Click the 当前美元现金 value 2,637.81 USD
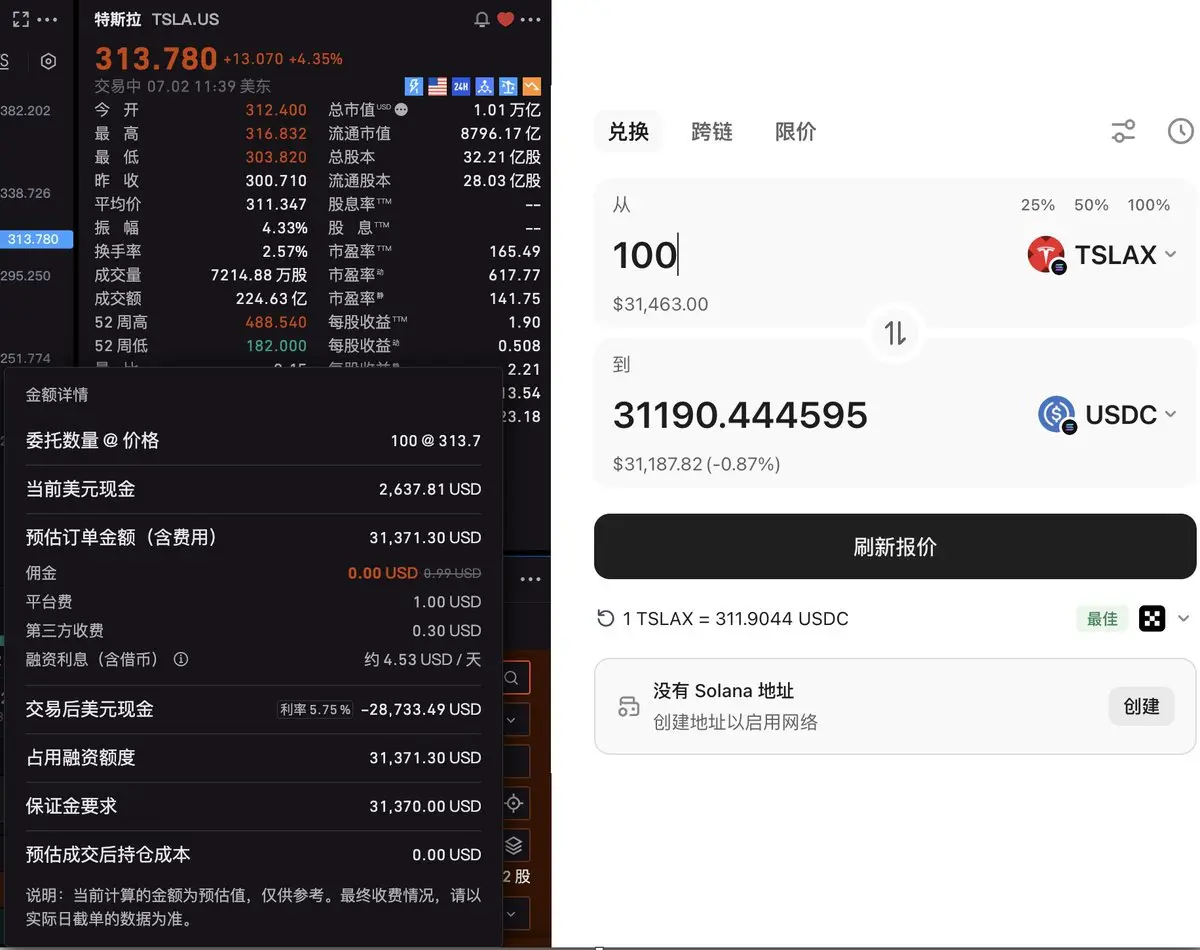This screenshot has height=950, width=1200. point(430,490)
